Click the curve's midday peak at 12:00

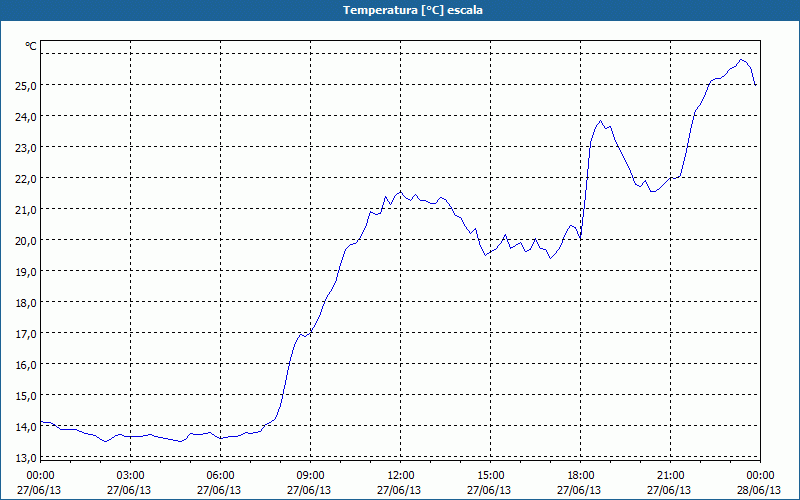[401, 192]
